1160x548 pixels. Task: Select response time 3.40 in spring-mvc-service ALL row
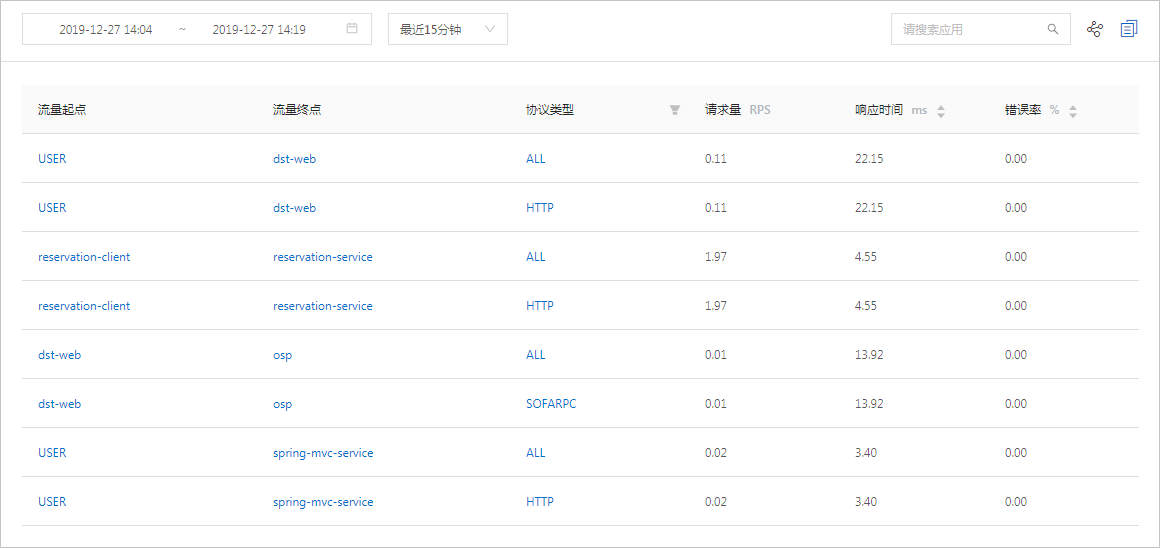tap(866, 453)
